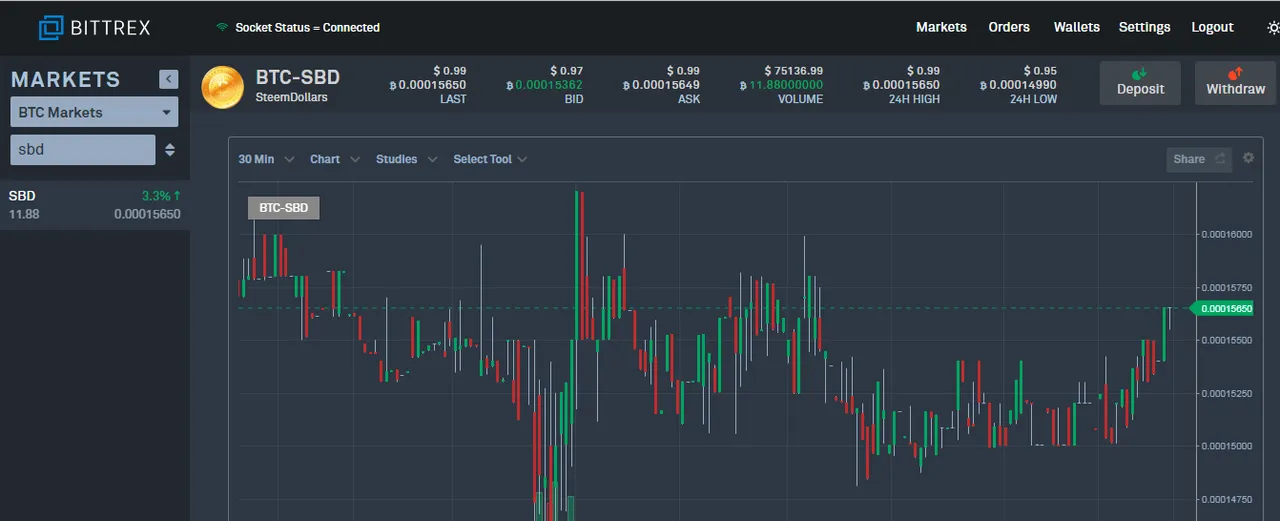Click the BTC-SBD market title
Viewport: 1280px width, 521px height.
tap(298, 78)
